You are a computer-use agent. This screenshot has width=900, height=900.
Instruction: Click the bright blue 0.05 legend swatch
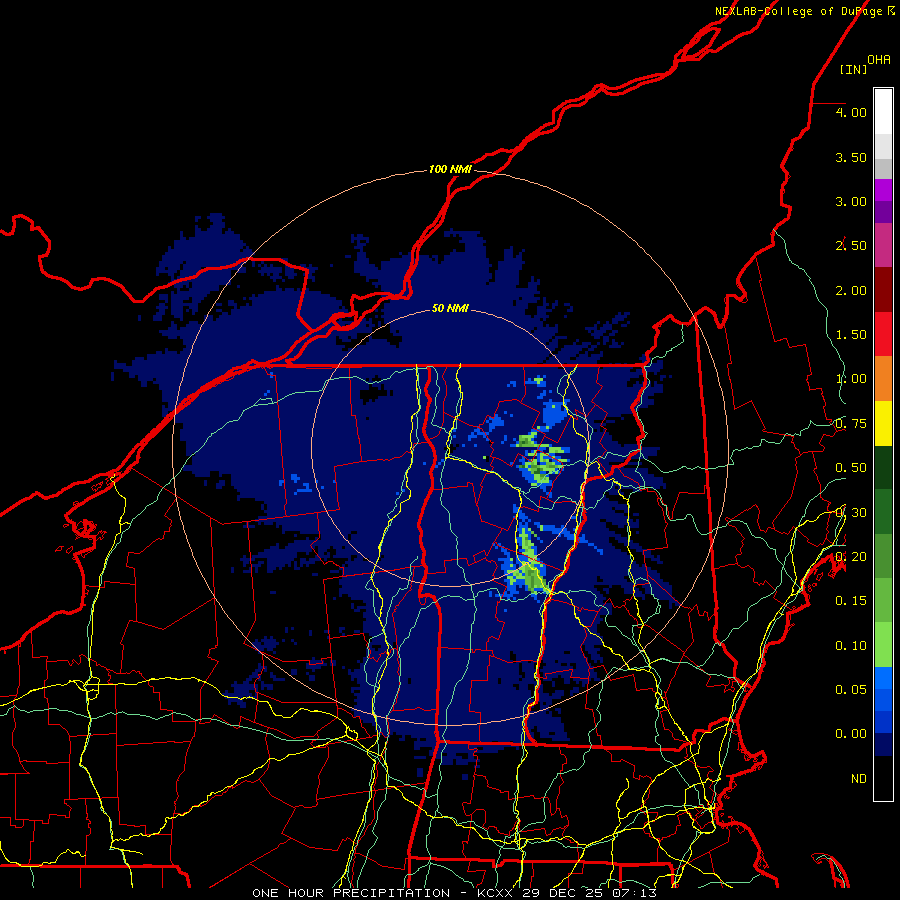point(883,678)
